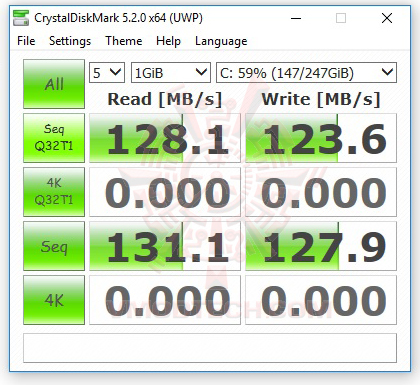Start the plain Seq test
This screenshot has height=385, width=420.
coord(54,246)
